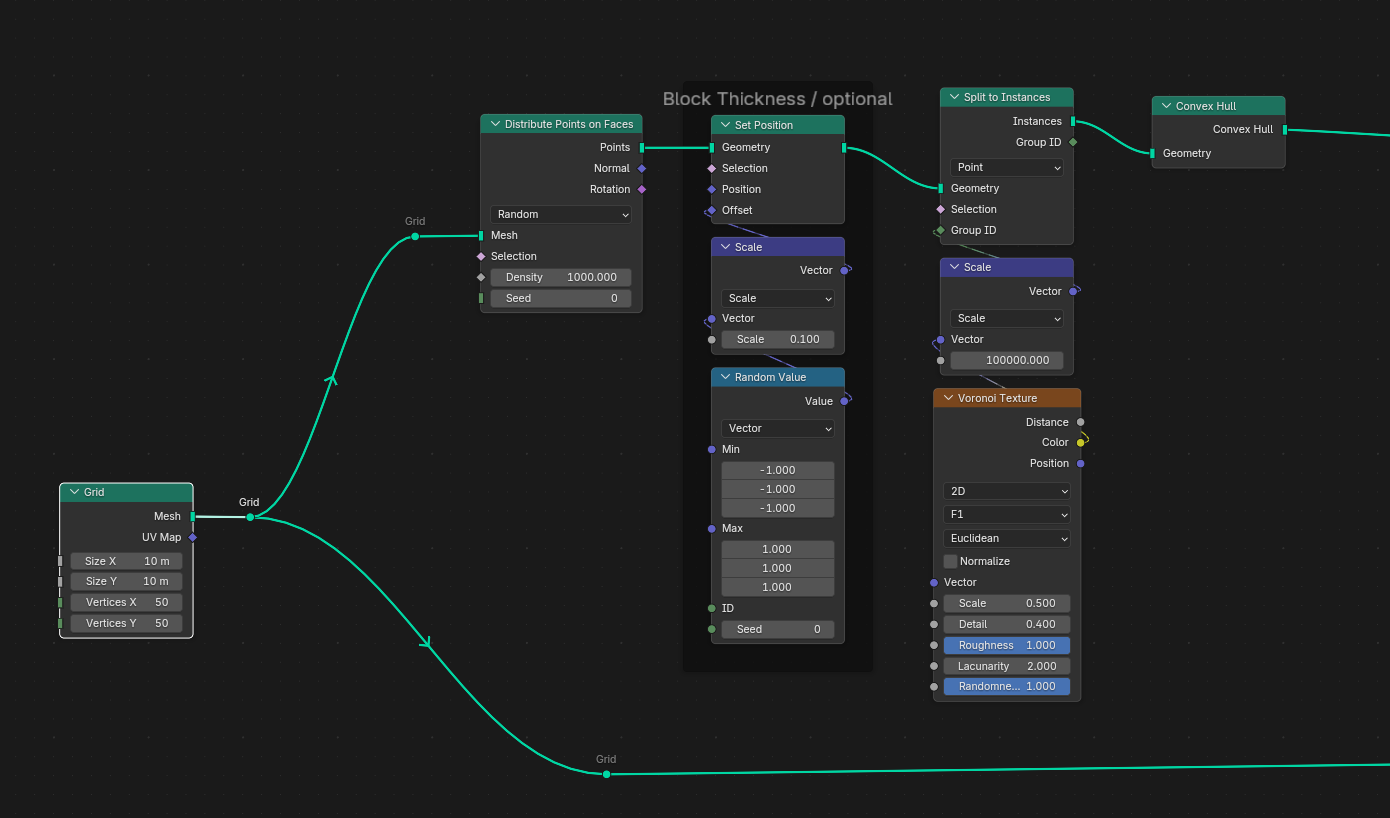Enable the Normalize checkbox in Voronoi Texture
Screen dimensions: 1390x818
(x=951, y=561)
